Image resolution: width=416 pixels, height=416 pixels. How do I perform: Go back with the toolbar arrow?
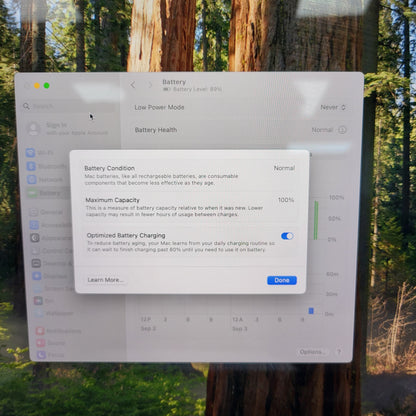click(133, 85)
